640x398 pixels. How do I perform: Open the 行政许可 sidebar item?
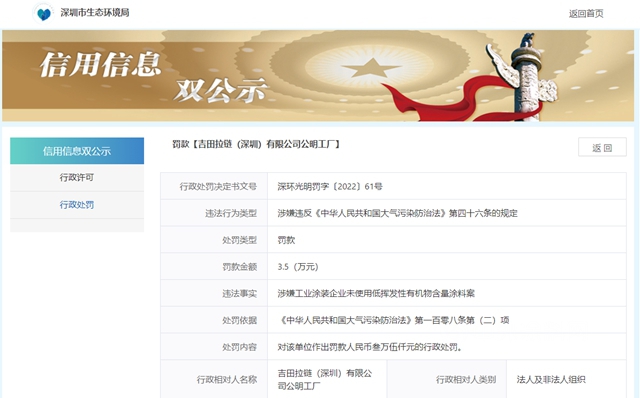pos(77,178)
